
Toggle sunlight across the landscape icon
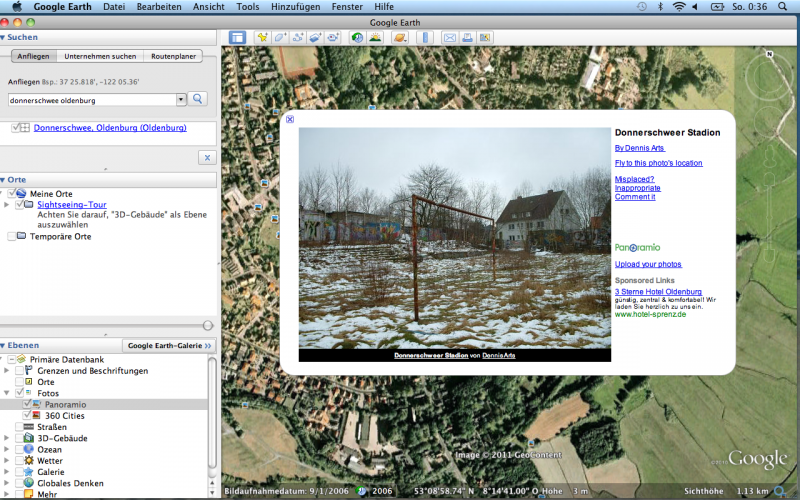pyautogui.click(x=375, y=38)
